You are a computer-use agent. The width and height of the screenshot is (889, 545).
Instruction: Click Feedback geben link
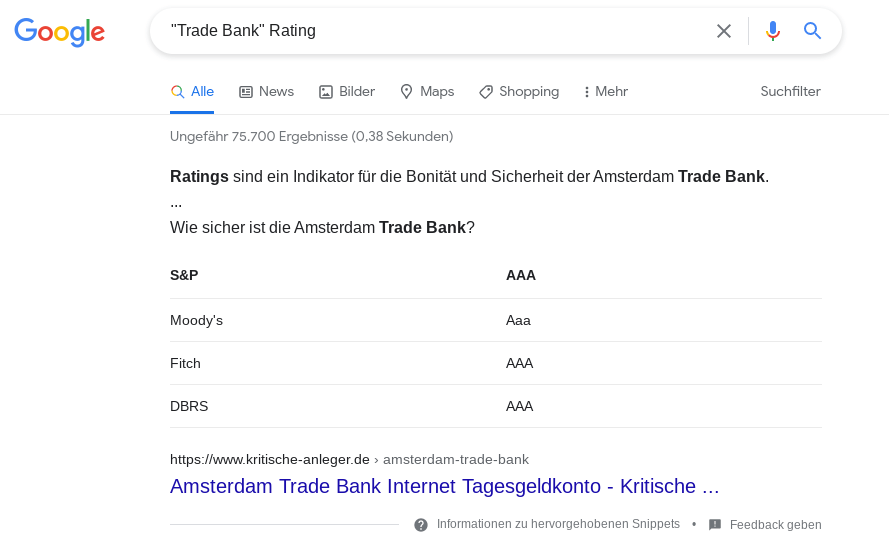775,524
